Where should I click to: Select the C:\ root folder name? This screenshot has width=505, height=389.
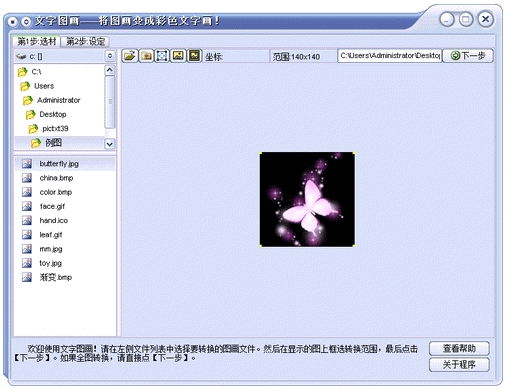(36, 72)
